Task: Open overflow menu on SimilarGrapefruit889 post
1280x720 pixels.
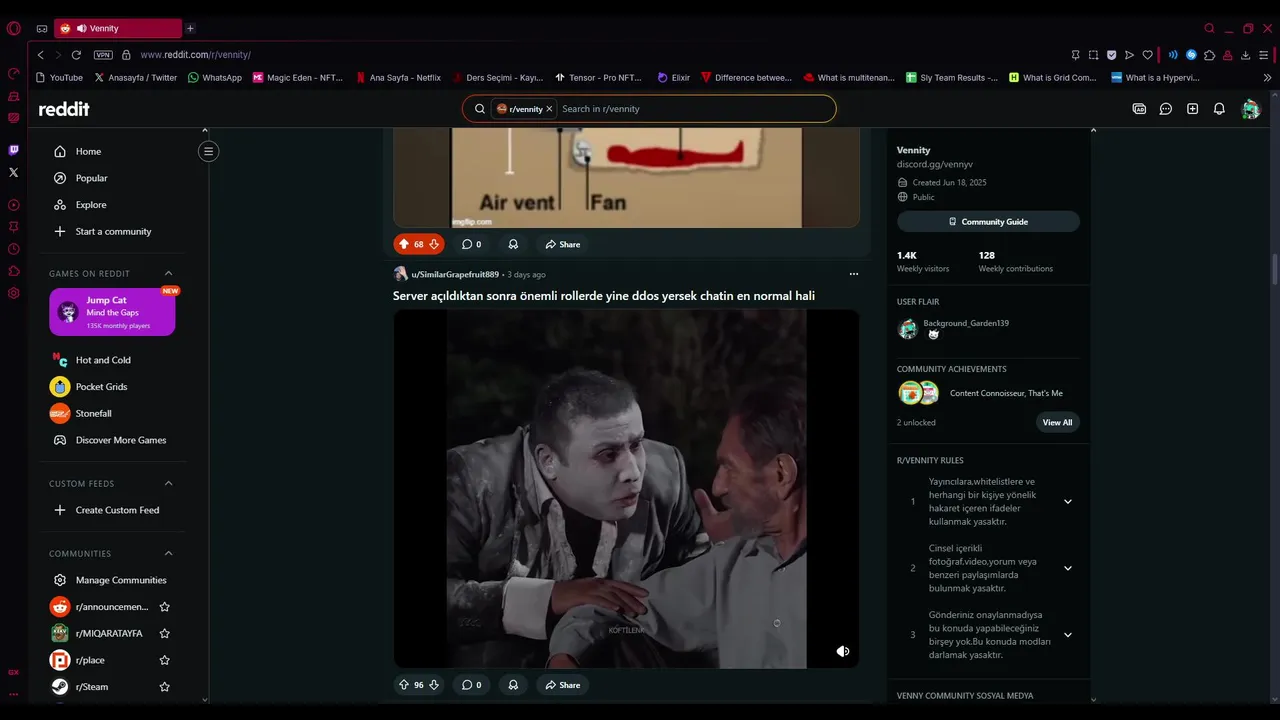Action: [x=854, y=274]
